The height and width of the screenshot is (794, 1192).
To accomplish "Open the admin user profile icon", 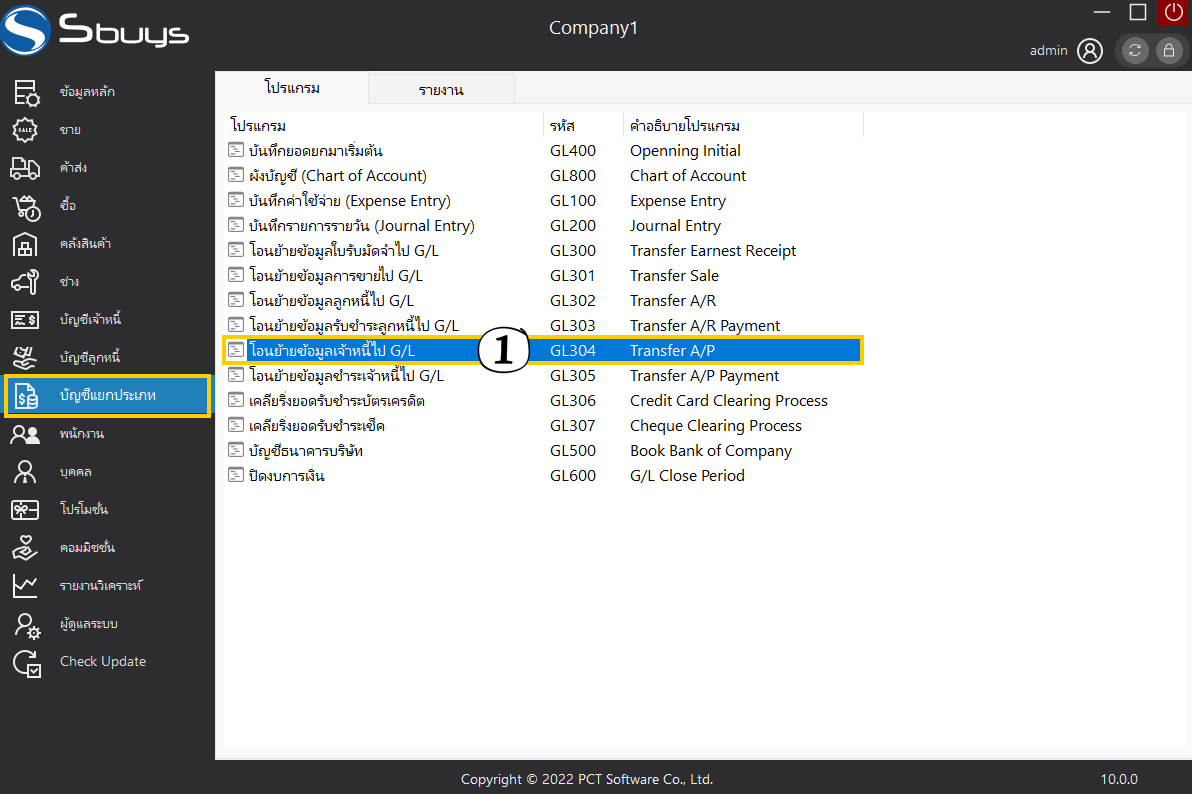I will 1090,51.
